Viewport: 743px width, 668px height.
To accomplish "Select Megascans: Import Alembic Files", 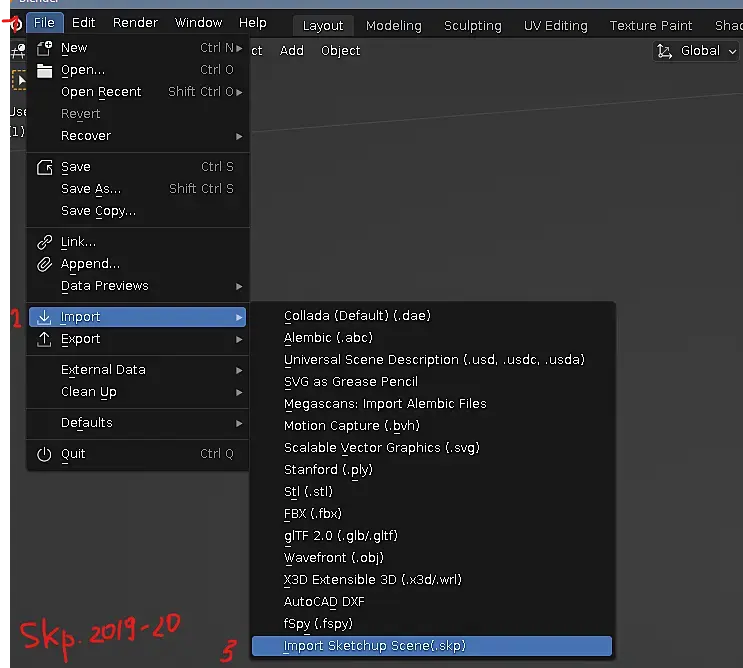I will click(x=432, y=404).
